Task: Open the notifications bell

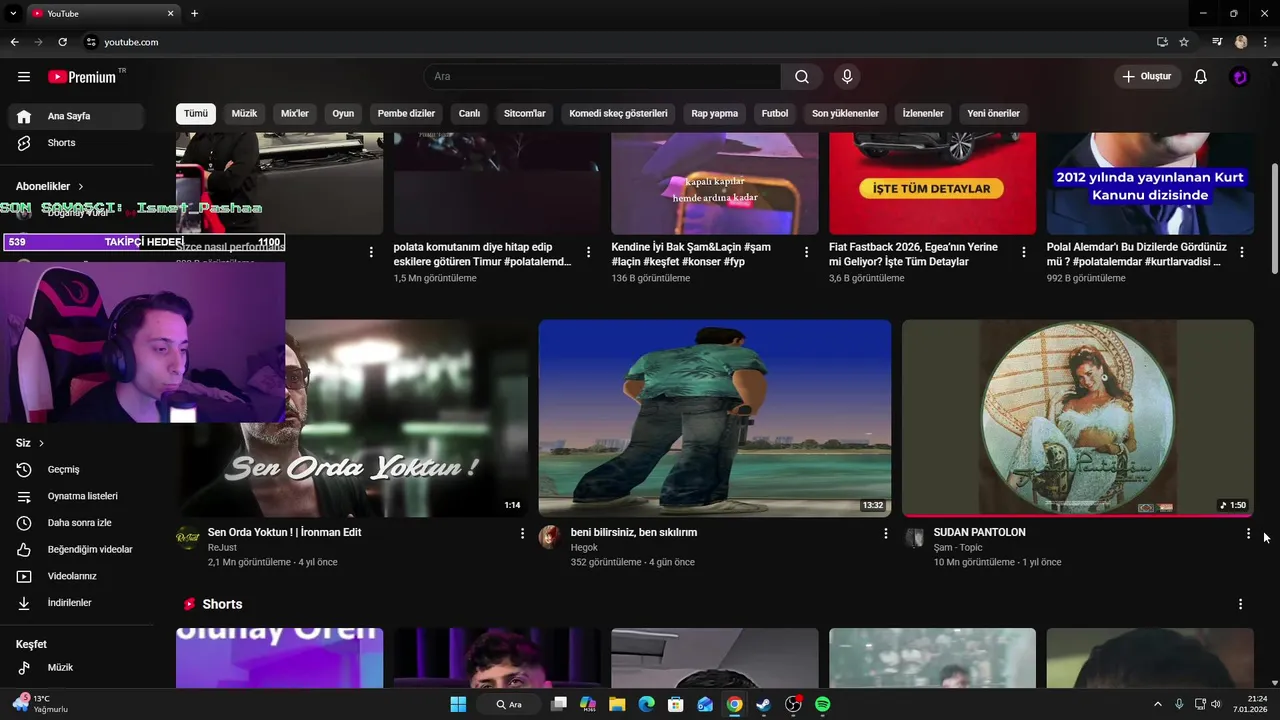Action: [x=1201, y=77]
